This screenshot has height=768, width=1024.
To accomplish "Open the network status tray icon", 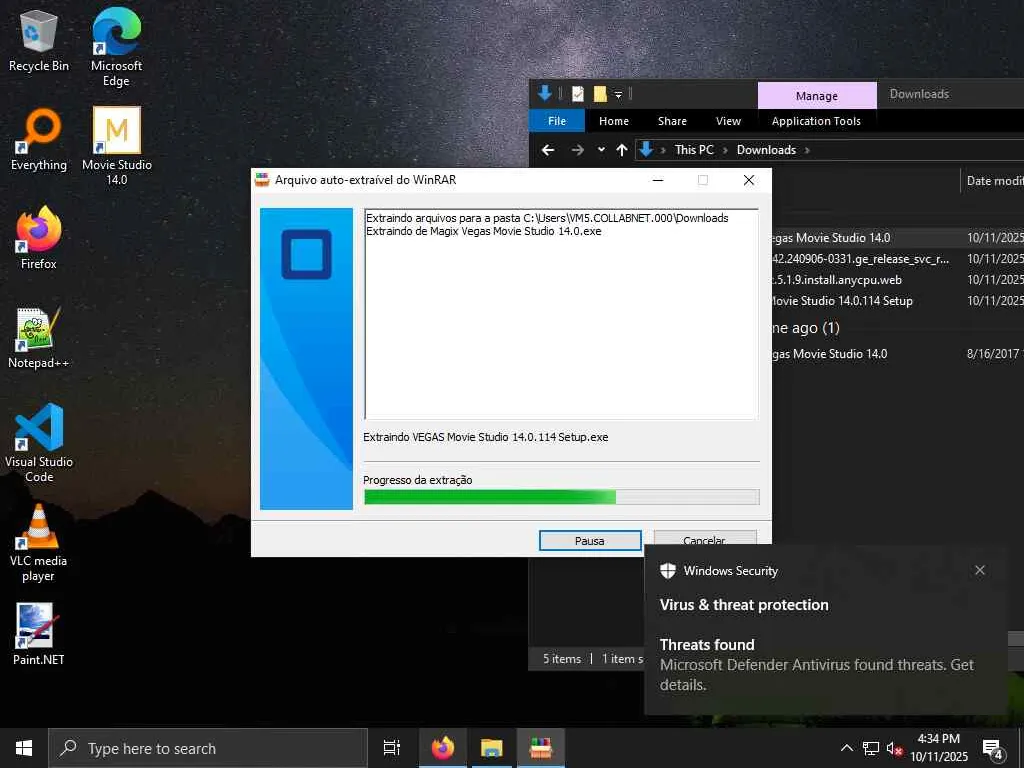I will pyautogui.click(x=871, y=748).
